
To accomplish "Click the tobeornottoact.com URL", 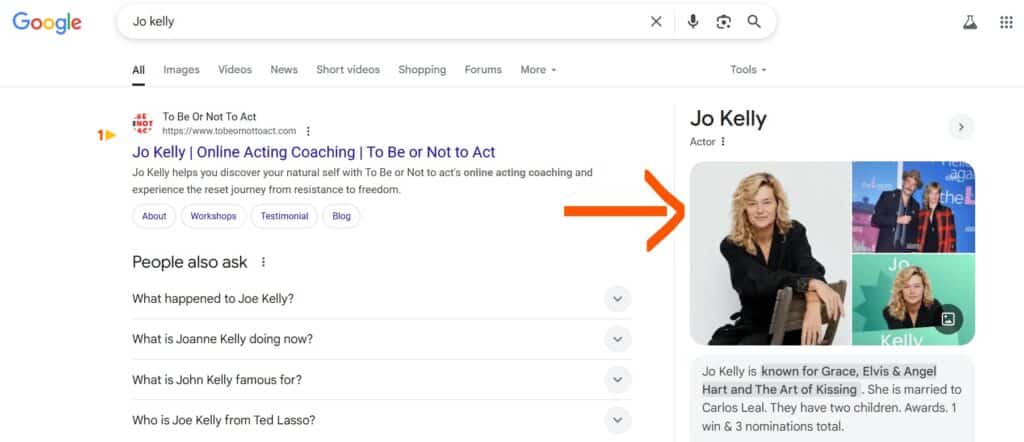I will click(229, 131).
